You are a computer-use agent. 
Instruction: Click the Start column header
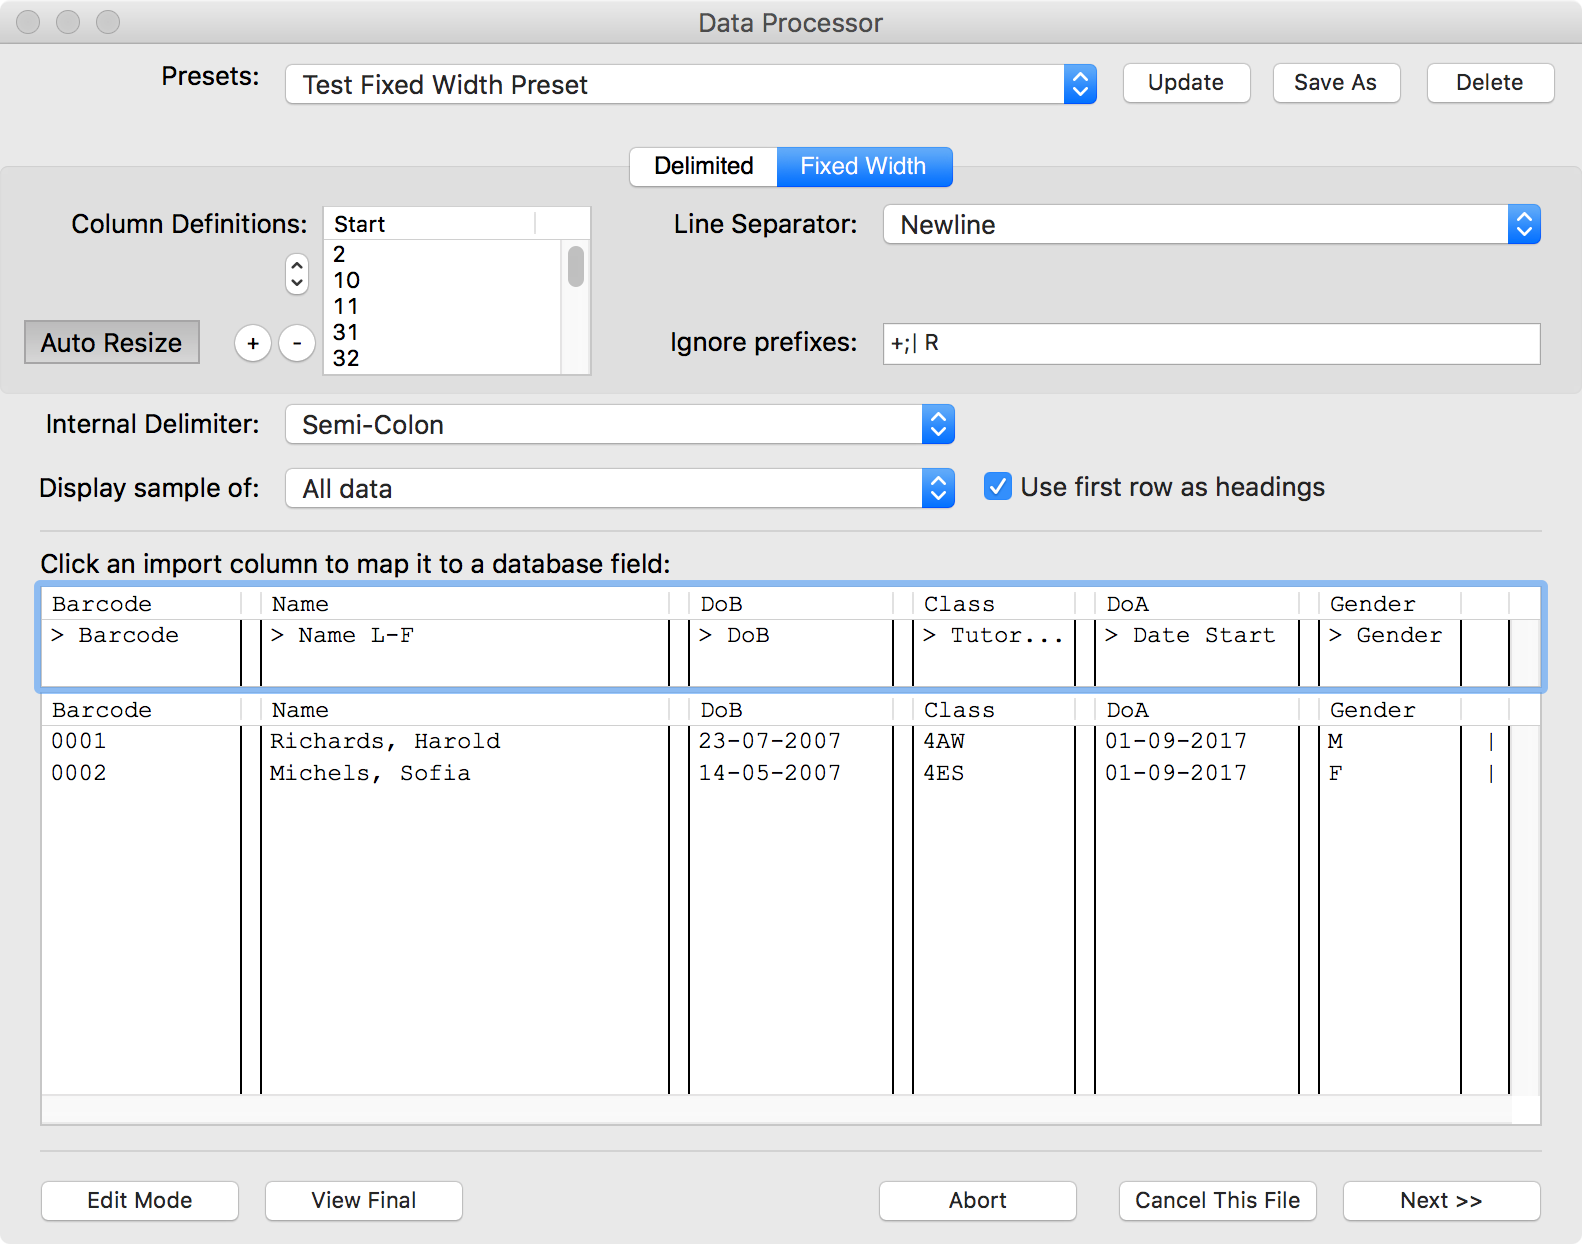(430, 224)
